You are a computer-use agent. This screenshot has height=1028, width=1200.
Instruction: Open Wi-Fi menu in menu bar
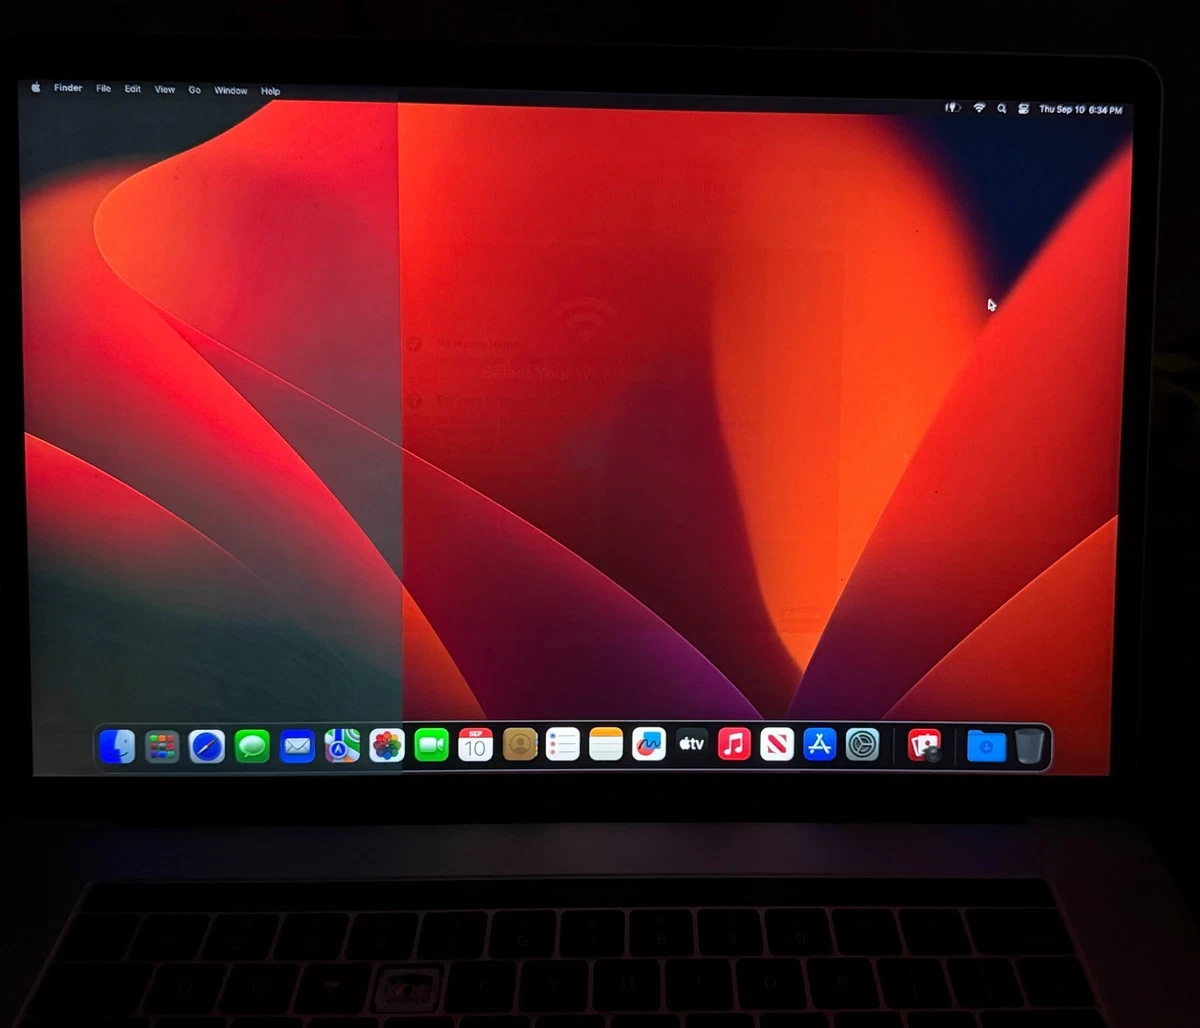point(979,108)
